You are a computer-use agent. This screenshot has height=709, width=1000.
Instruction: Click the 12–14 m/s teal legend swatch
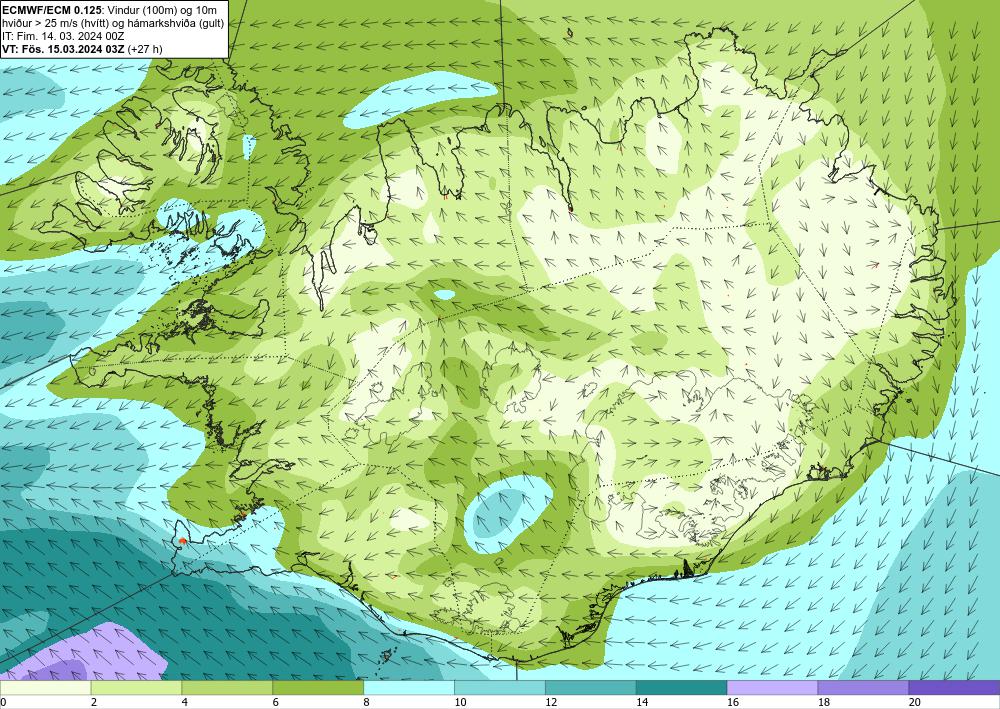pos(591,688)
